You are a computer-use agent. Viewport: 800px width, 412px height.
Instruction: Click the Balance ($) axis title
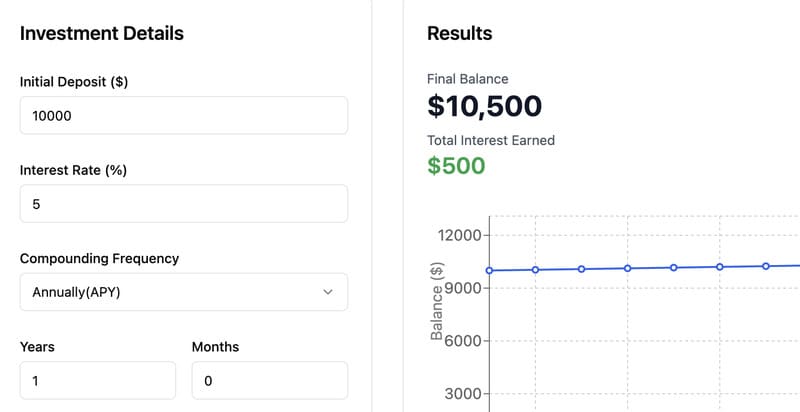[x=437, y=301]
